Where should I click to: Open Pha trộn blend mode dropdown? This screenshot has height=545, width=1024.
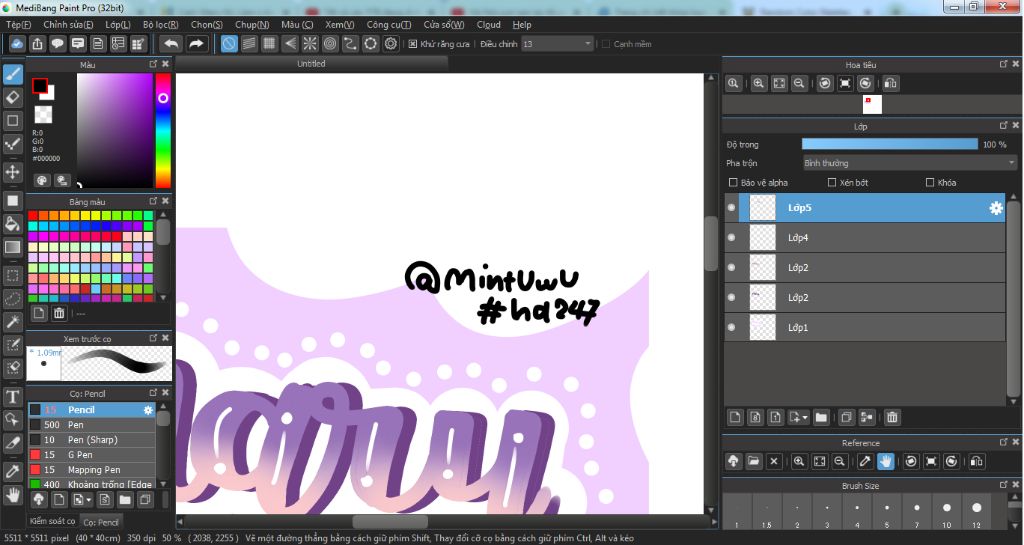click(909, 163)
